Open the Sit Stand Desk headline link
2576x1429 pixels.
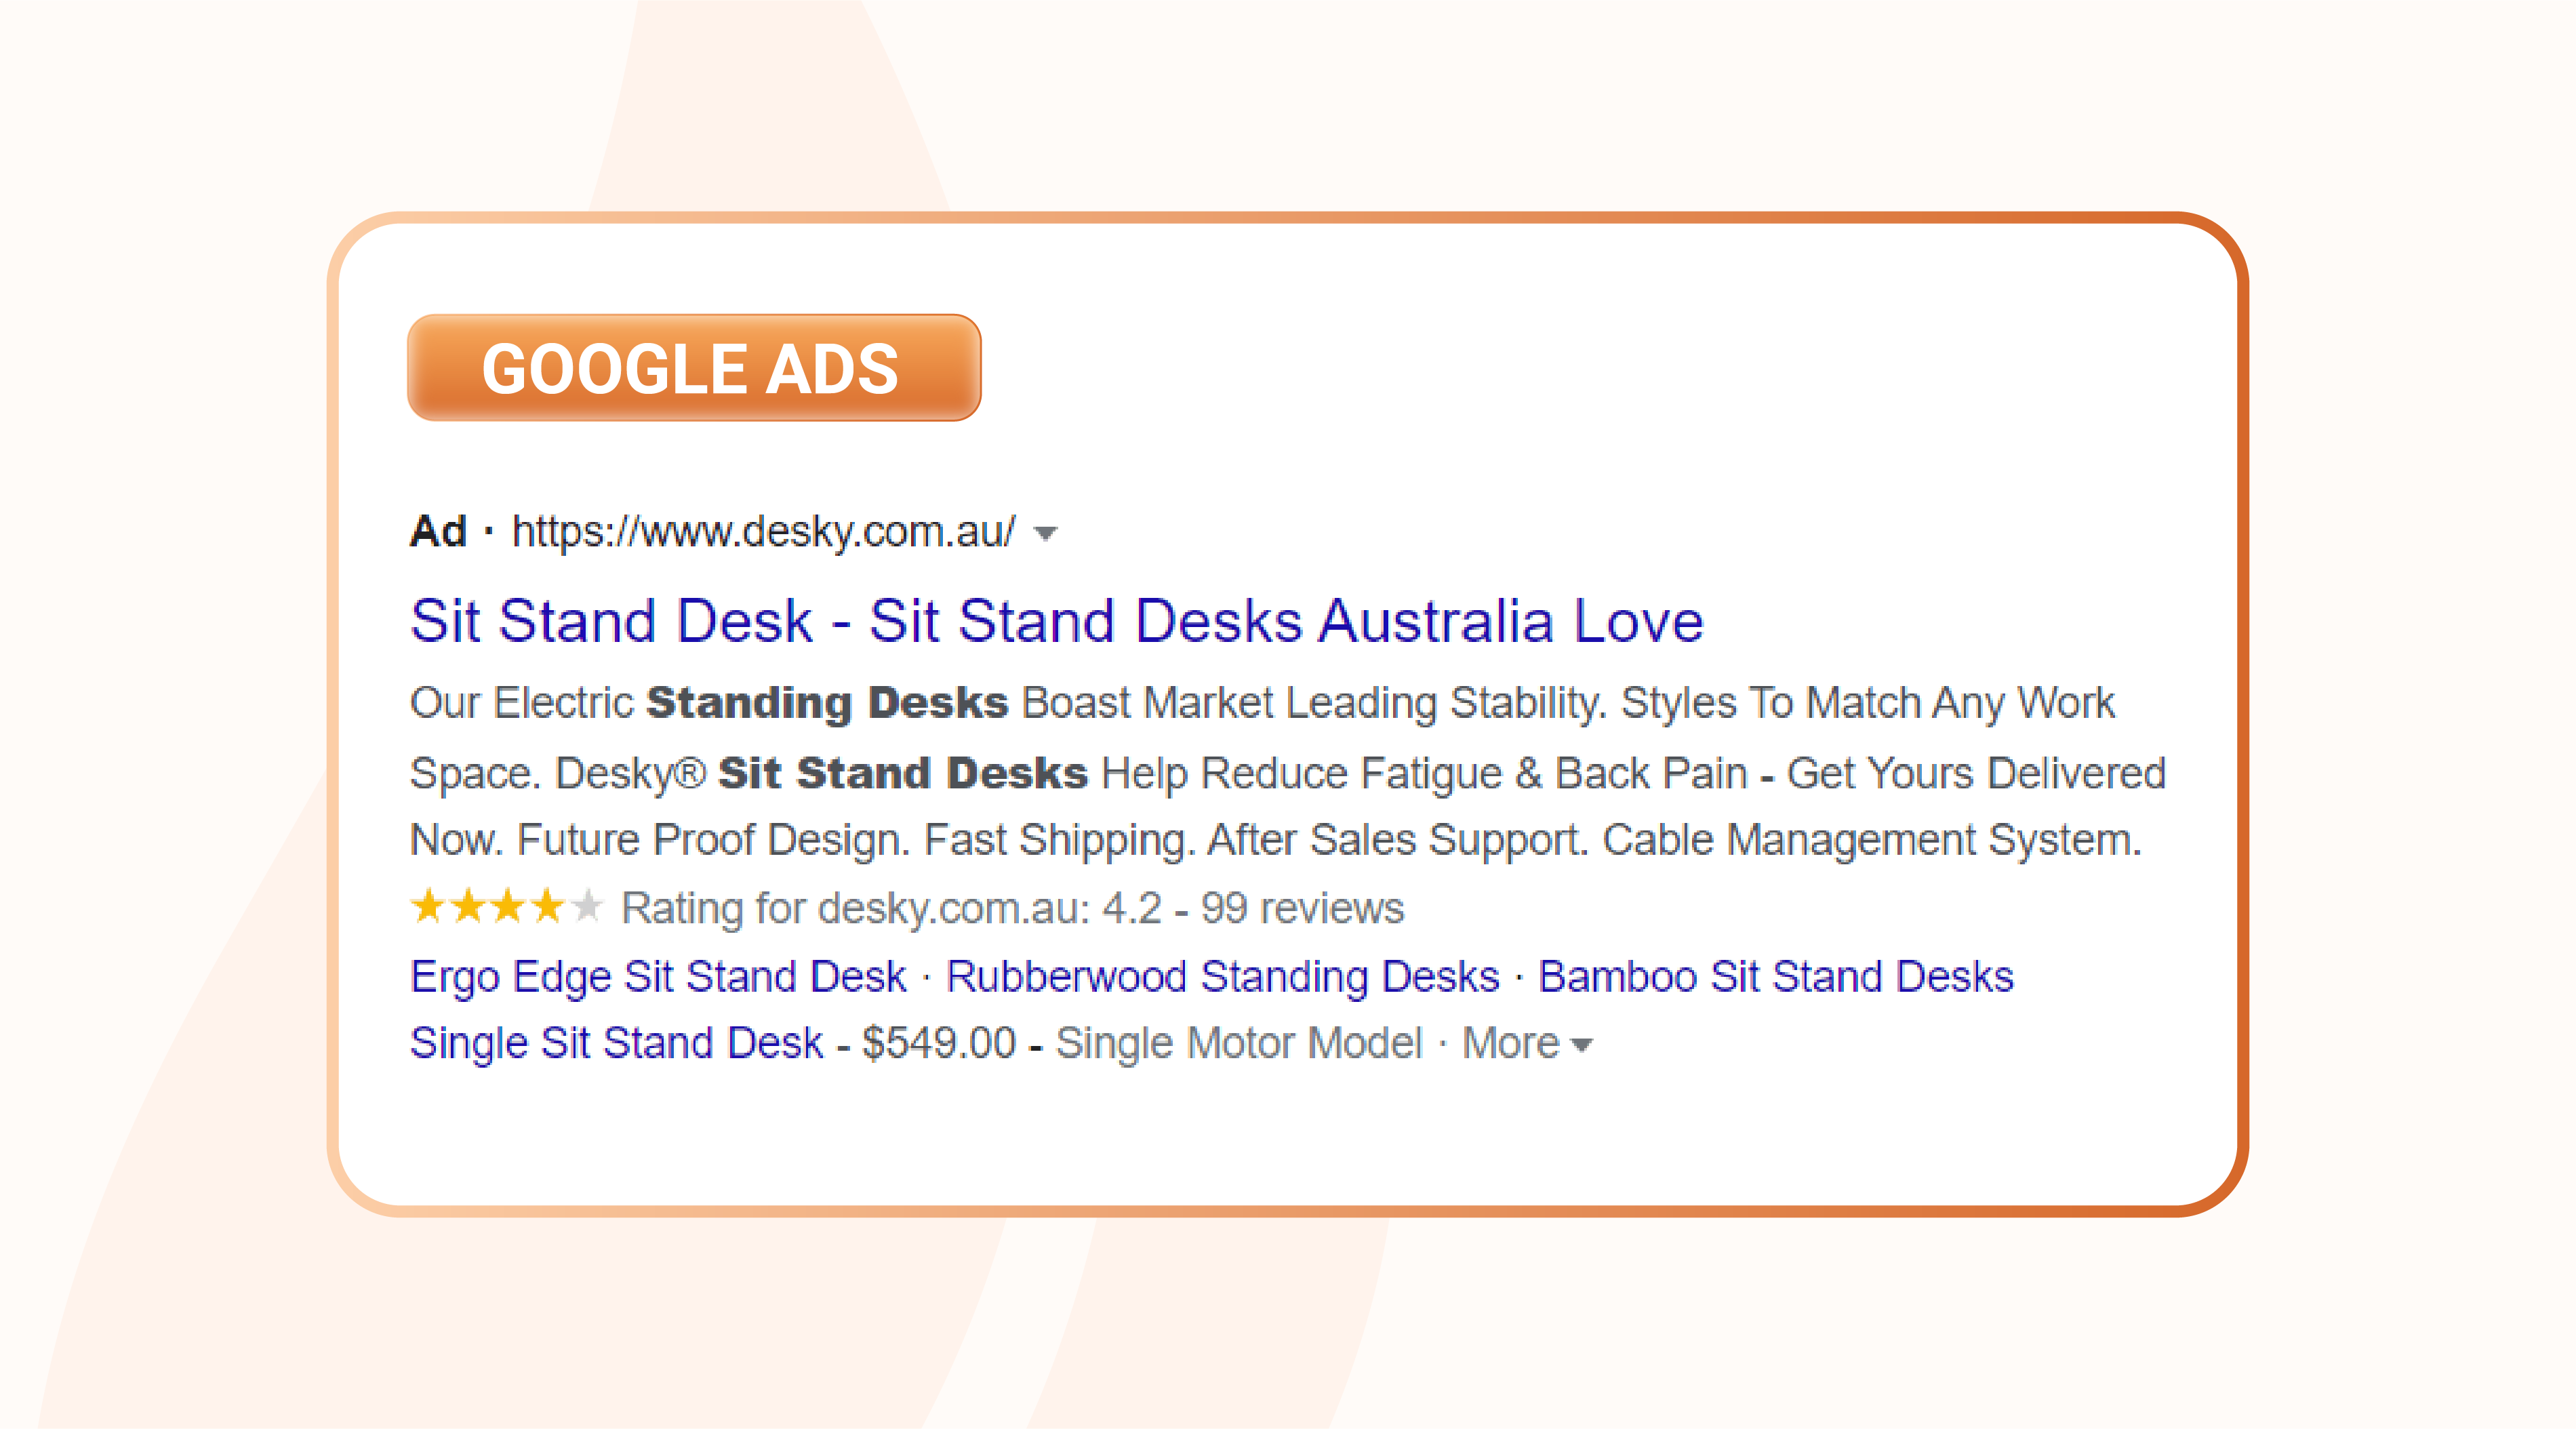click(x=1057, y=621)
